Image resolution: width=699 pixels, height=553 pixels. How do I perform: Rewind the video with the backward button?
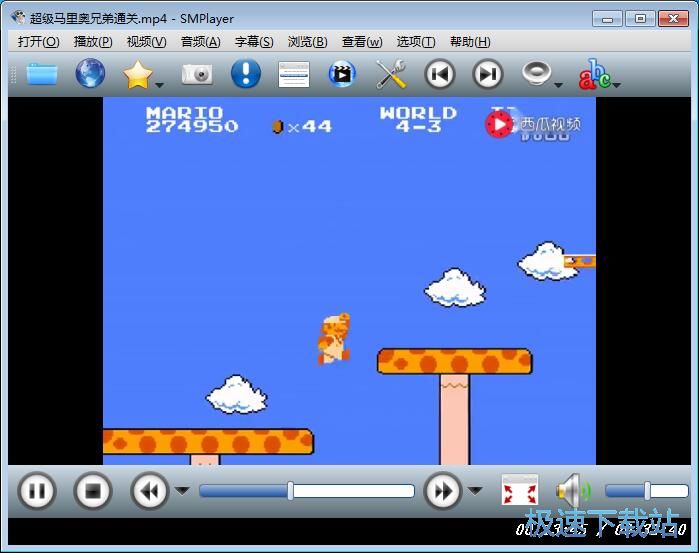click(150, 491)
